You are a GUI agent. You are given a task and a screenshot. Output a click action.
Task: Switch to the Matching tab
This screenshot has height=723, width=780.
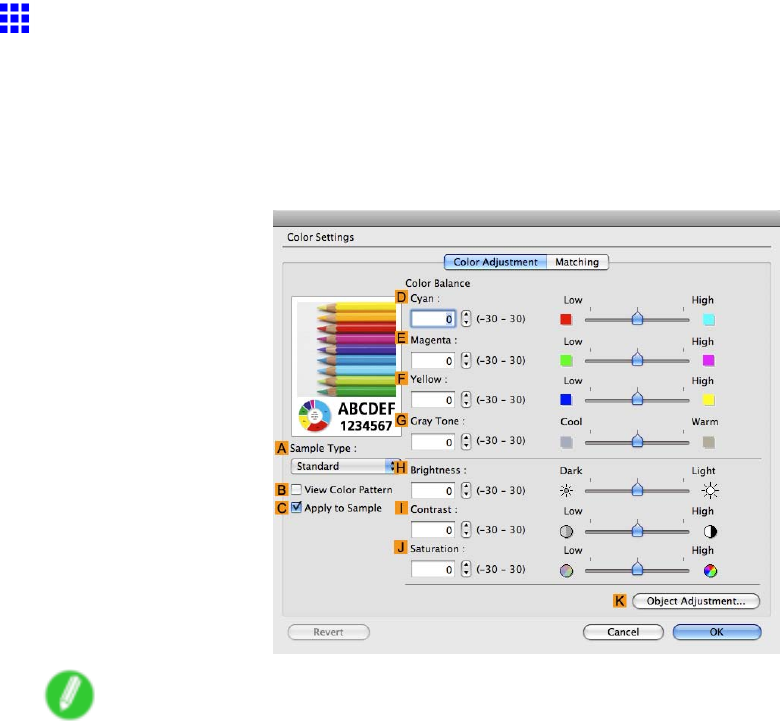(x=577, y=262)
